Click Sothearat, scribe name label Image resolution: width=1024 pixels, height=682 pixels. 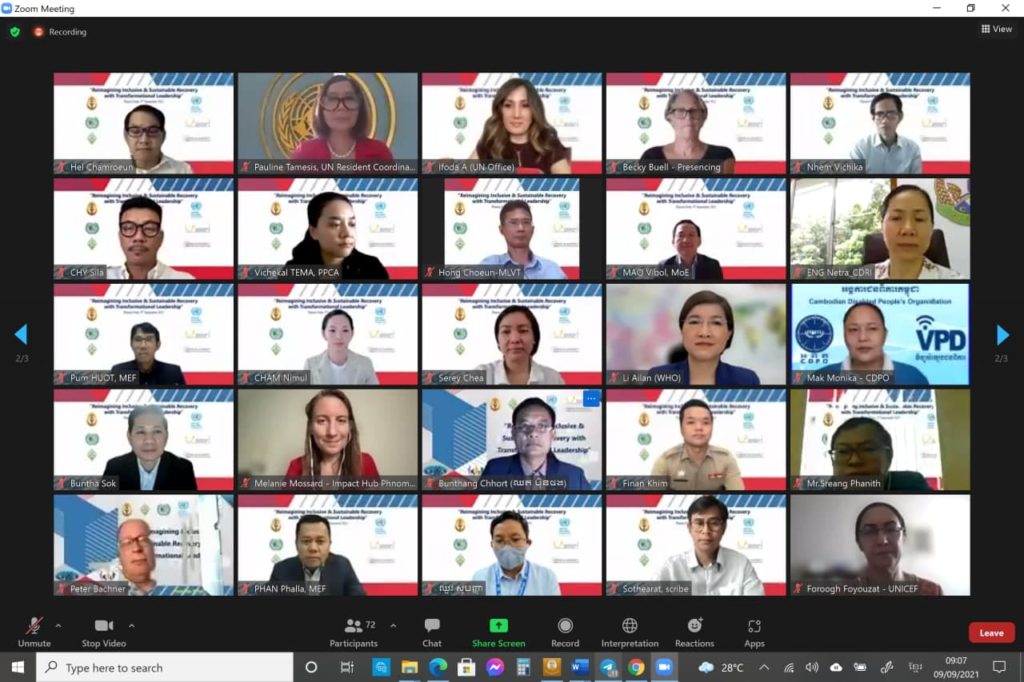655,589
